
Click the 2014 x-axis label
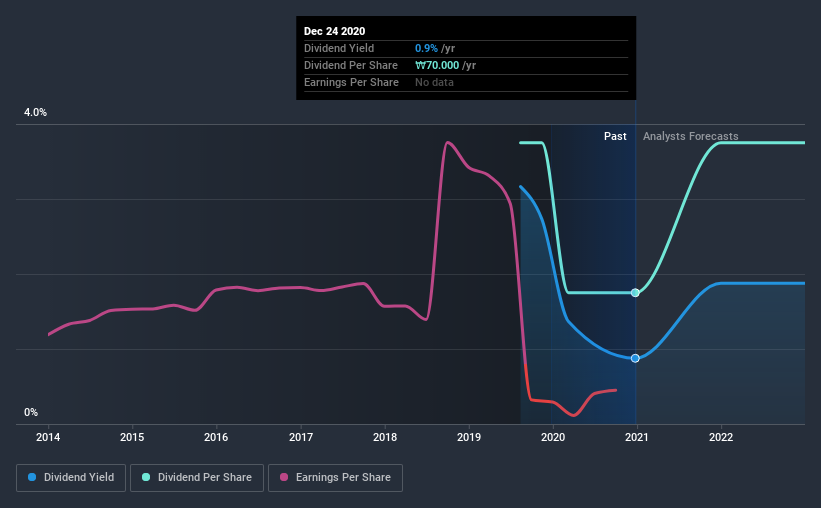[x=48, y=437]
